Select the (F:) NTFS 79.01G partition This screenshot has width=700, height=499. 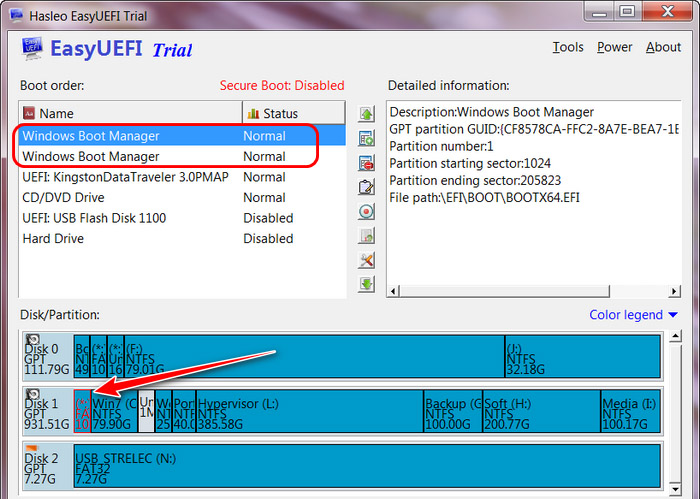tap(314, 356)
